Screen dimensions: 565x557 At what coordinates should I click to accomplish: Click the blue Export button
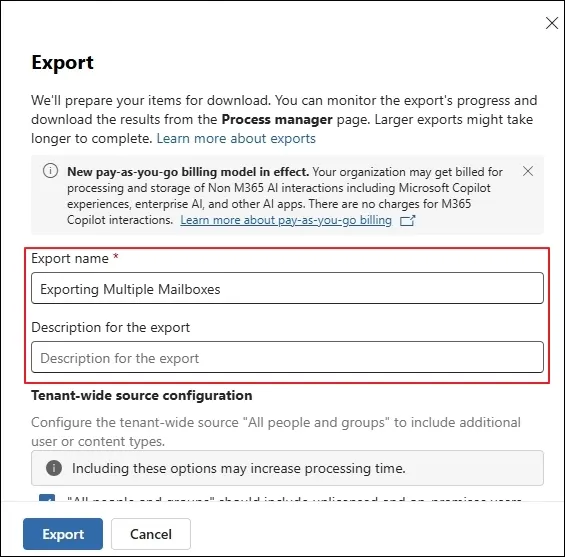[63, 534]
